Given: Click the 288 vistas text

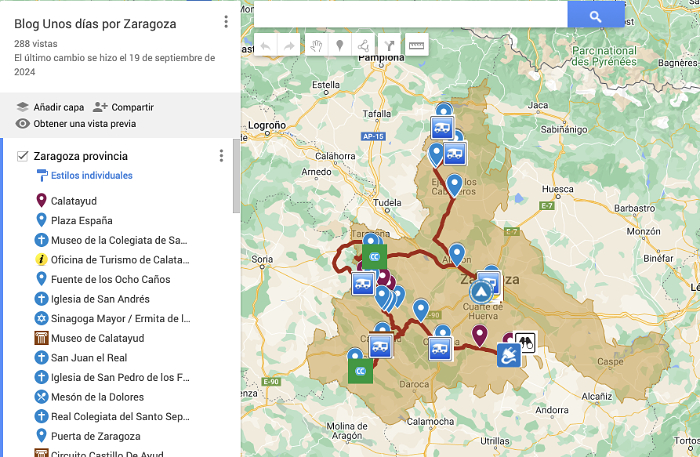Looking at the screenshot, I should 36,44.
